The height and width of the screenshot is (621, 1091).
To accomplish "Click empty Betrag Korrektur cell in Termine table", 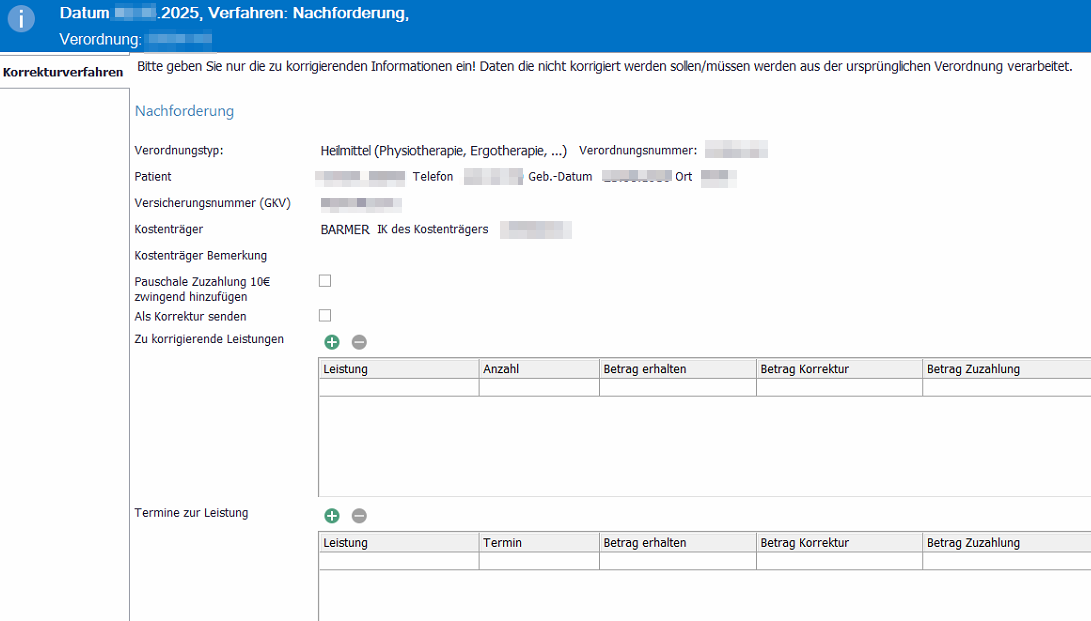I will [839, 561].
